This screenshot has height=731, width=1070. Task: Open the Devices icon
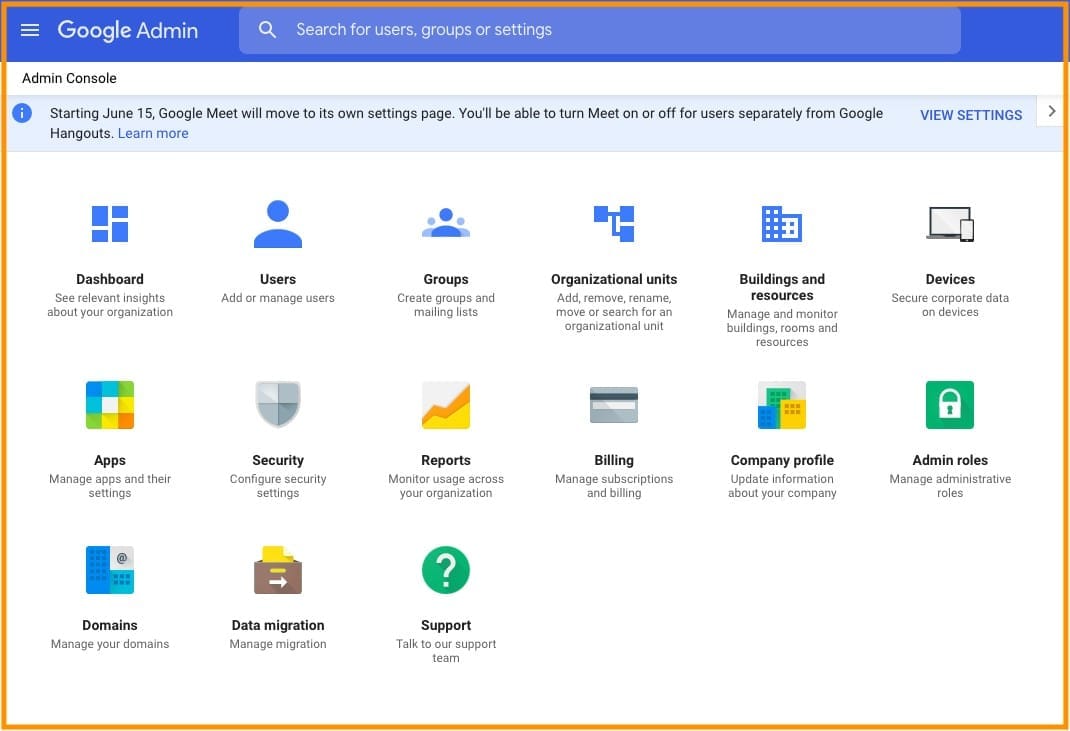click(x=950, y=224)
